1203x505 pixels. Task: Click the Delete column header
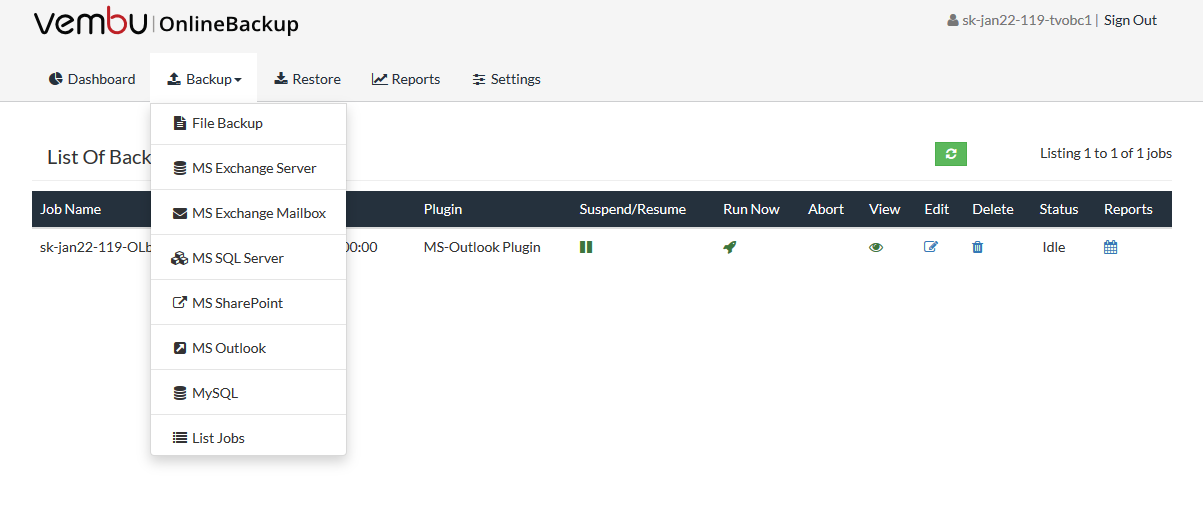[993, 209]
